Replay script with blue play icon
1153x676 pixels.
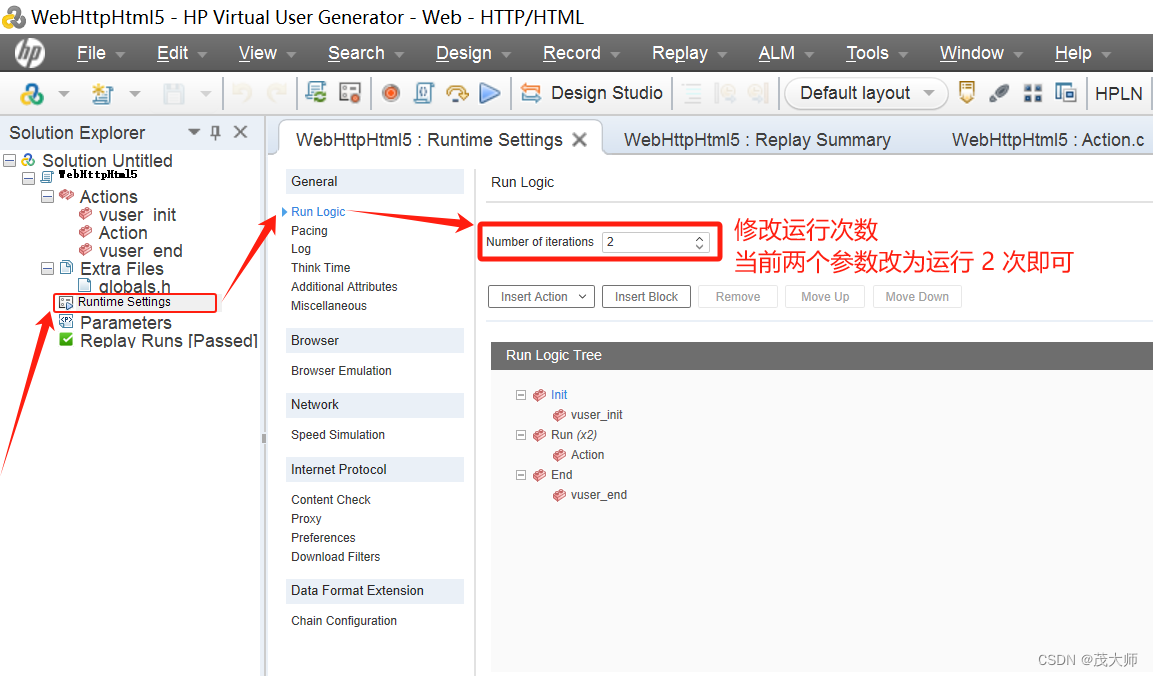pos(490,93)
